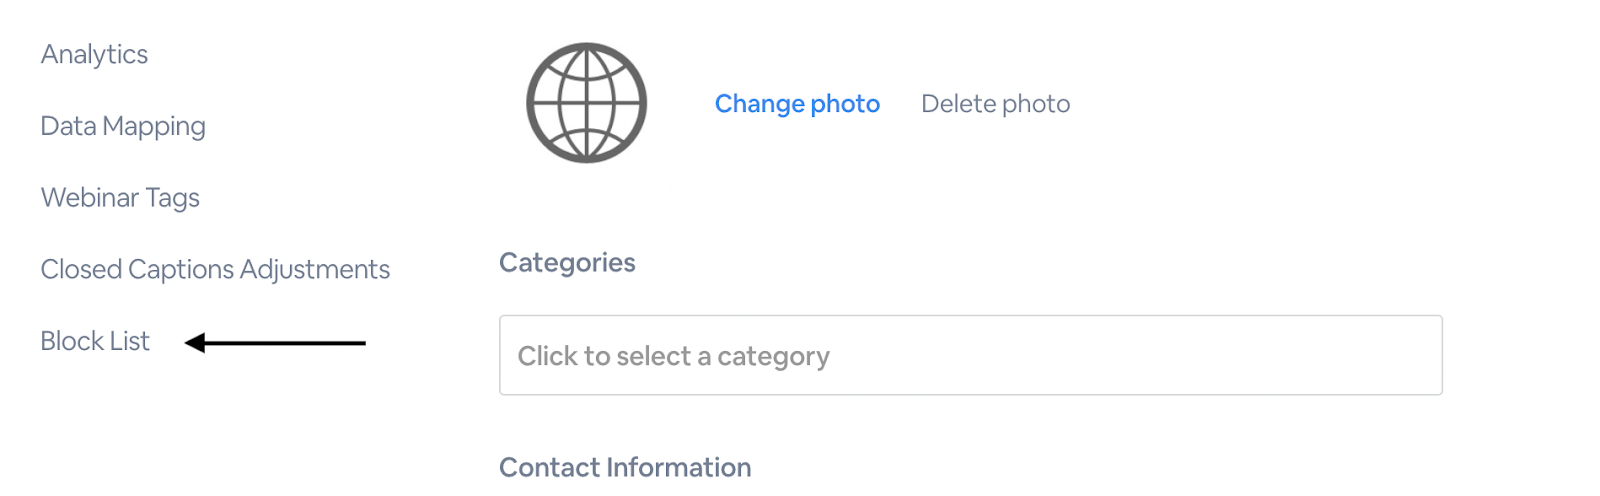Click the Contact Information heading

click(x=625, y=467)
